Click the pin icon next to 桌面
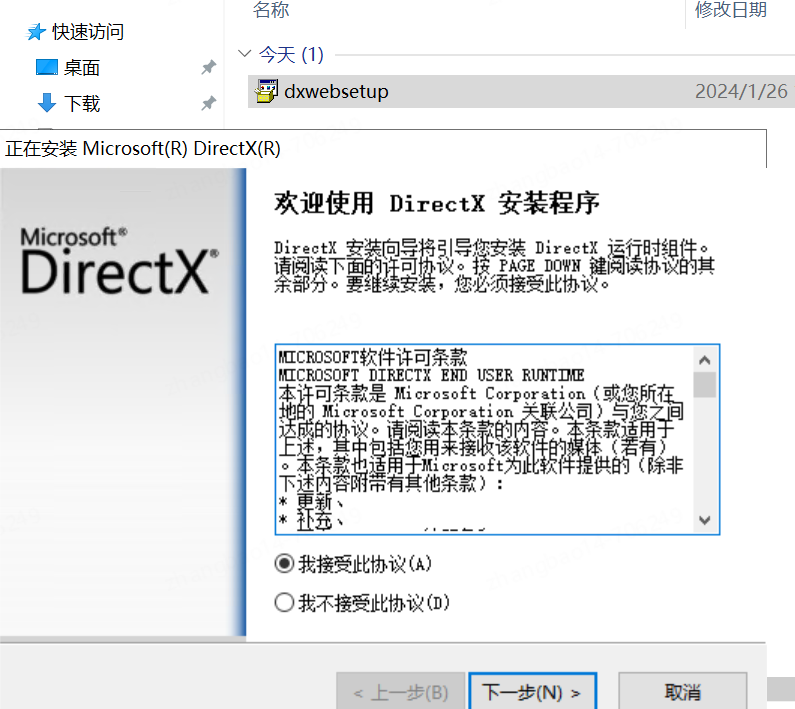Image resolution: width=795 pixels, height=709 pixels. pyautogui.click(x=208, y=67)
